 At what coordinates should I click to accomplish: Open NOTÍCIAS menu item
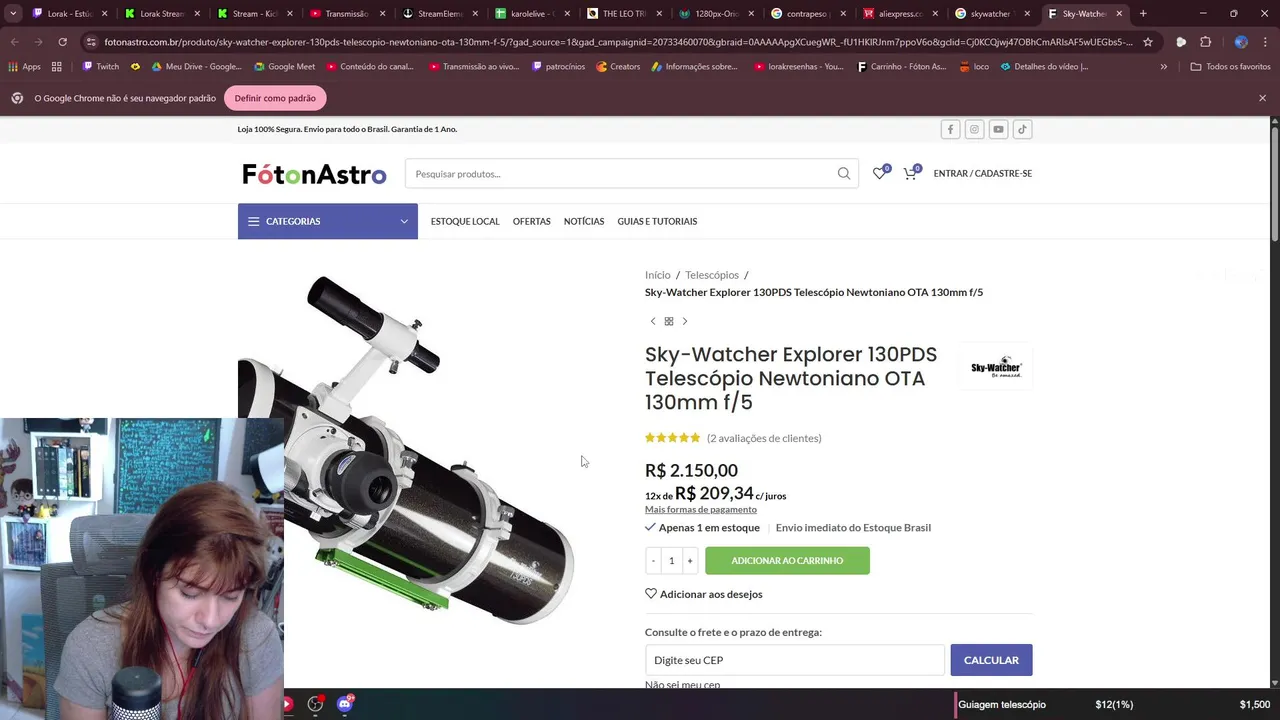[584, 222]
